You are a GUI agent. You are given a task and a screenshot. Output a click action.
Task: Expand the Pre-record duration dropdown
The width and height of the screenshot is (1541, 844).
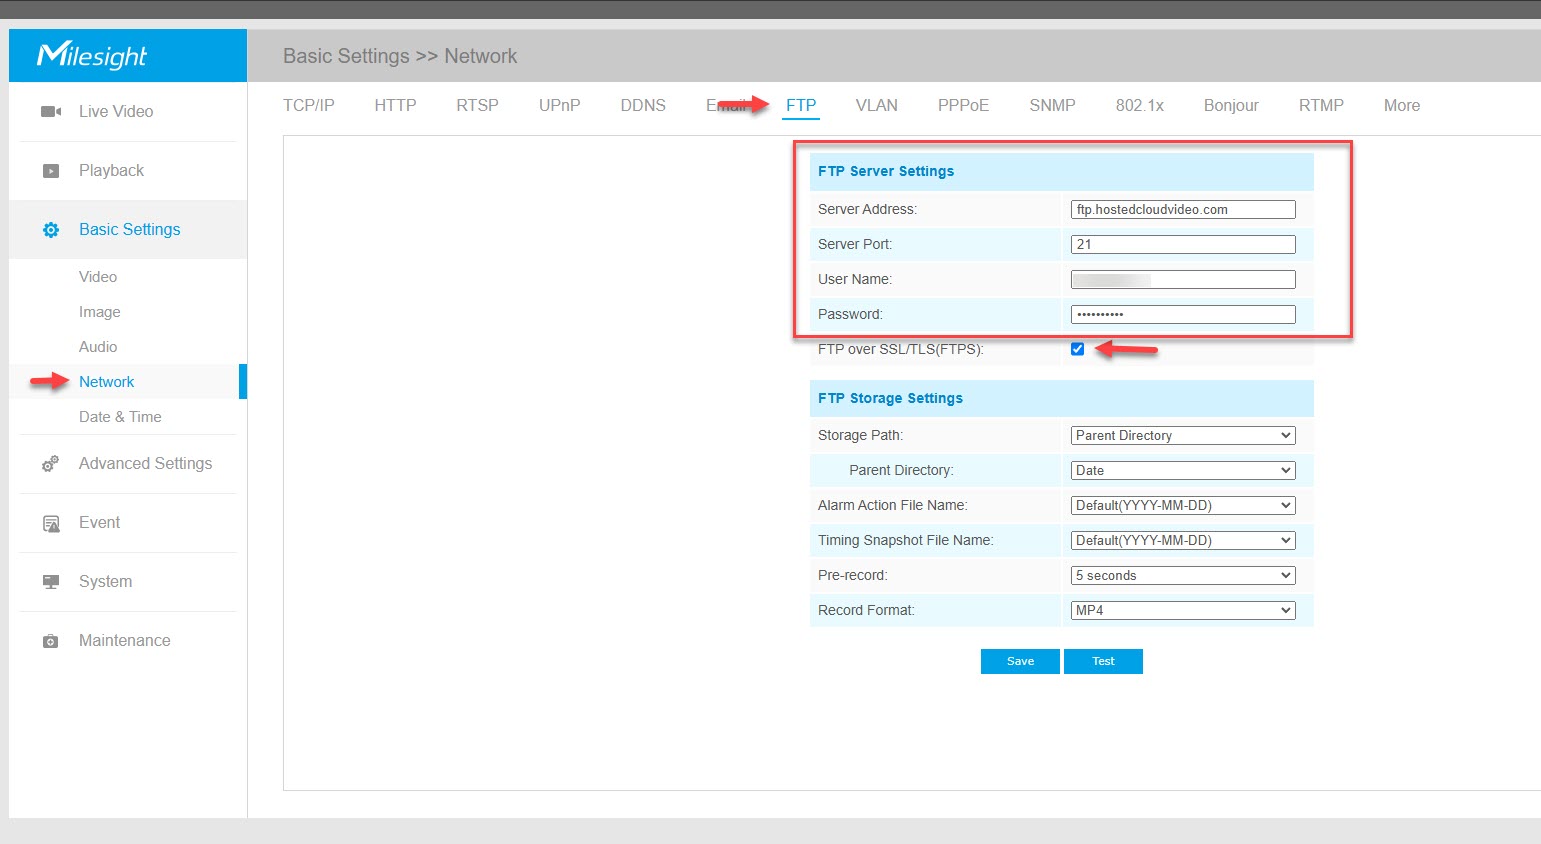pyautogui.click(x=1182, y=576)
